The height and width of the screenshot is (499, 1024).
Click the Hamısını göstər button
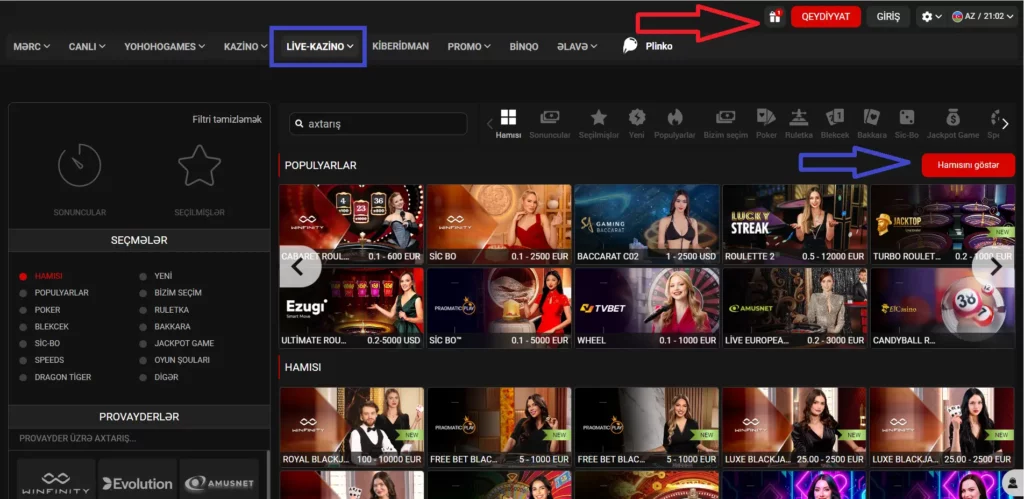[968, 165]
